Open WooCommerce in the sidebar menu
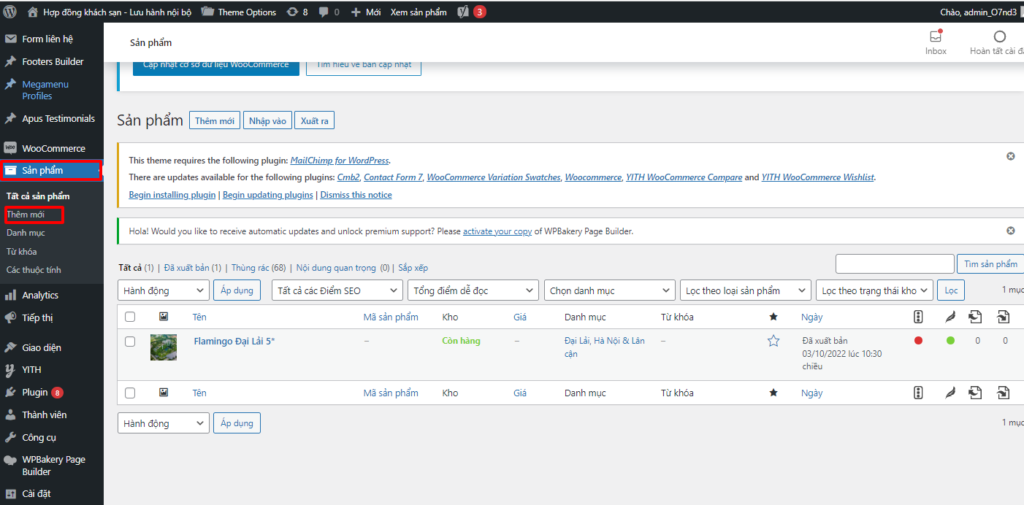 (53, 148)
